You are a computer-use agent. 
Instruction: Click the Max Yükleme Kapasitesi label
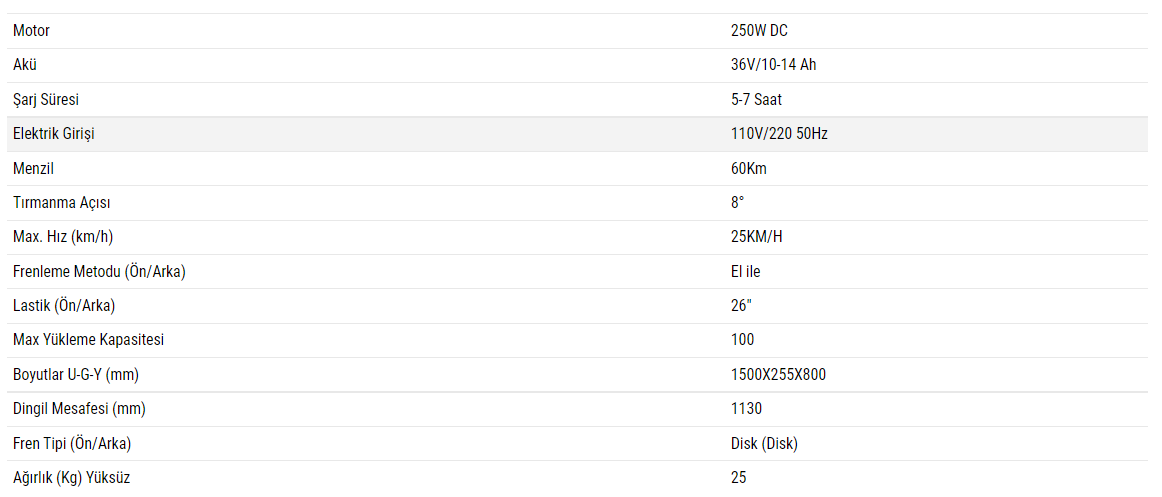88,340
